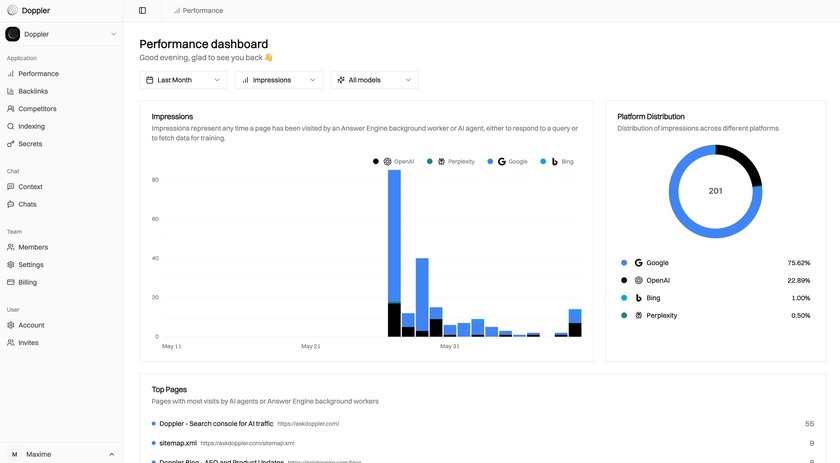Open the Billing page
This screenshot has width=840, height=463.
(27, 282)
